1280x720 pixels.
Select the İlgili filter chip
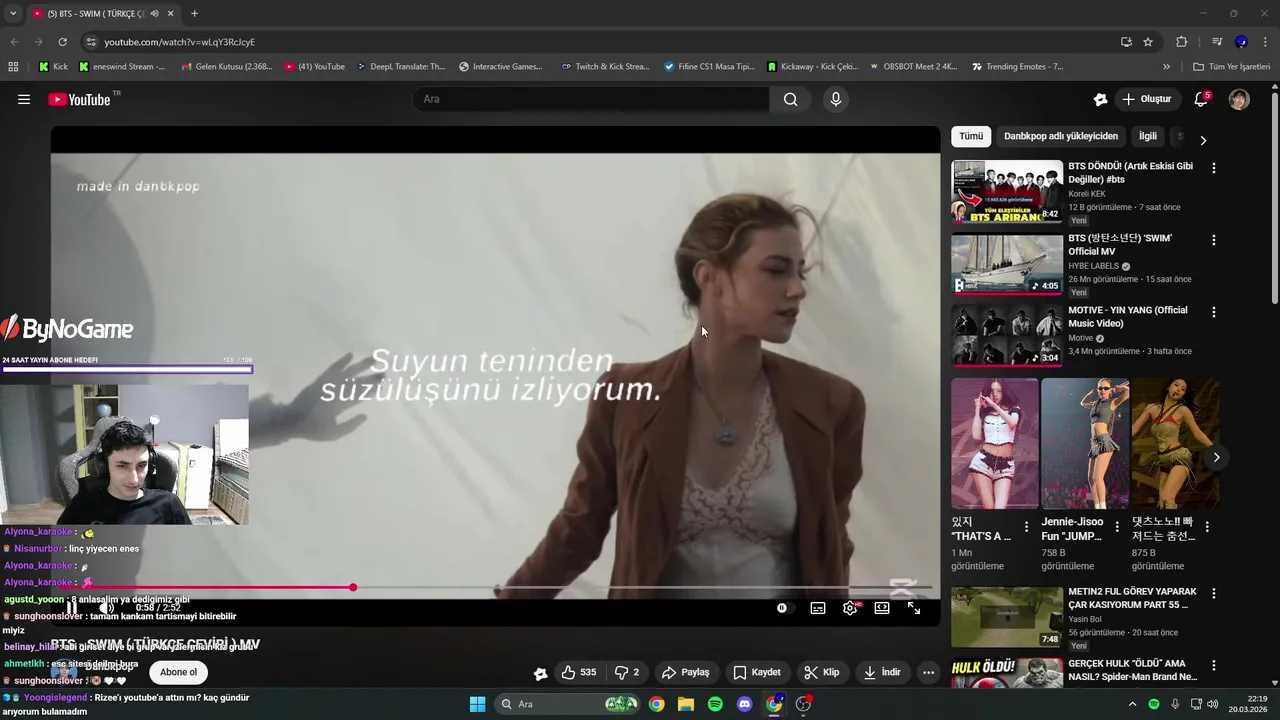point(1148,136)
